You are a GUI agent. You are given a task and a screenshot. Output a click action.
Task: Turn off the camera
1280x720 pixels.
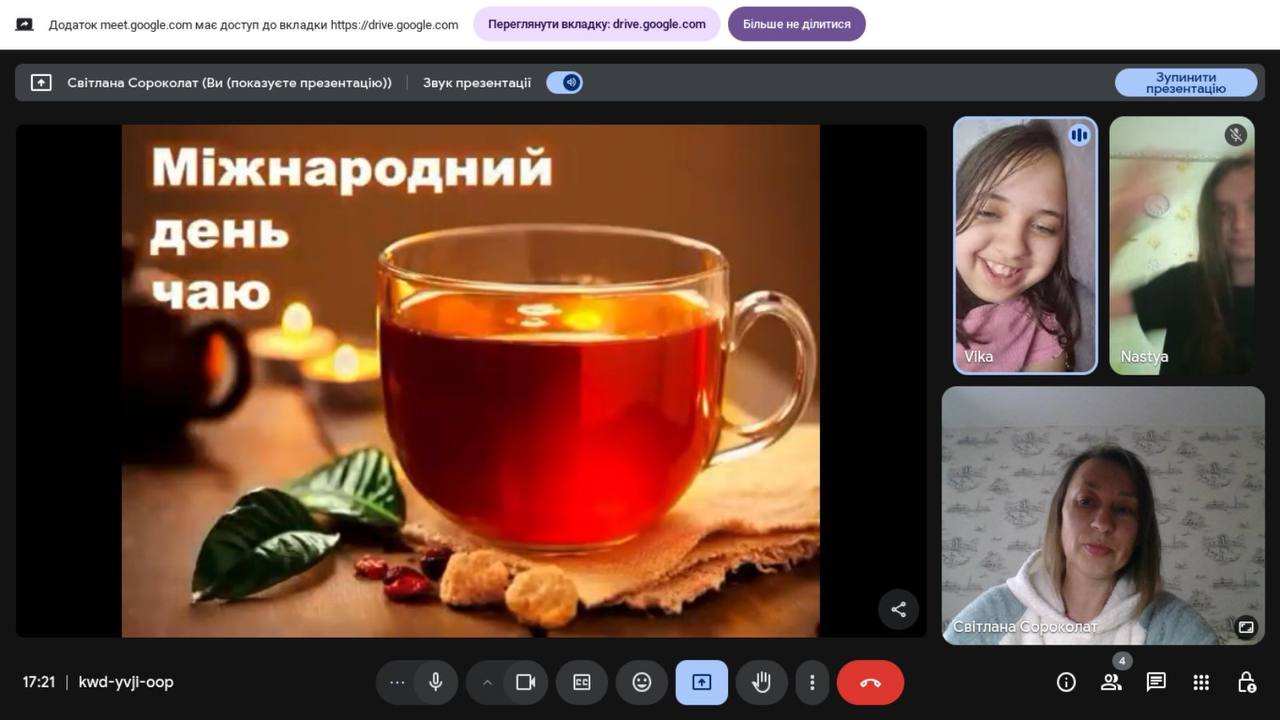(526, 682)
